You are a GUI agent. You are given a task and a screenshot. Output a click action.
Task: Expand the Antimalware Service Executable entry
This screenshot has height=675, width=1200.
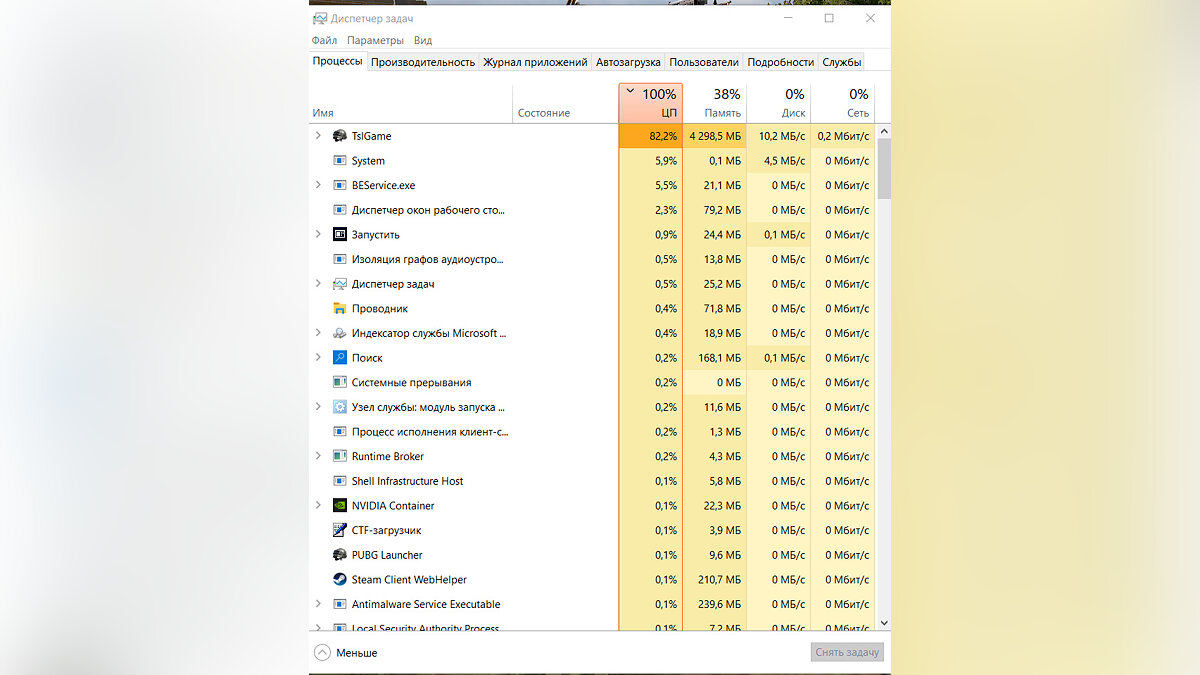click(x=318, y=604)
